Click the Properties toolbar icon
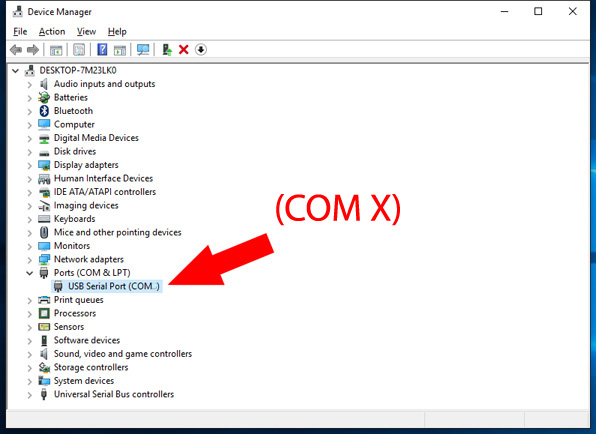 pos(79,50)
